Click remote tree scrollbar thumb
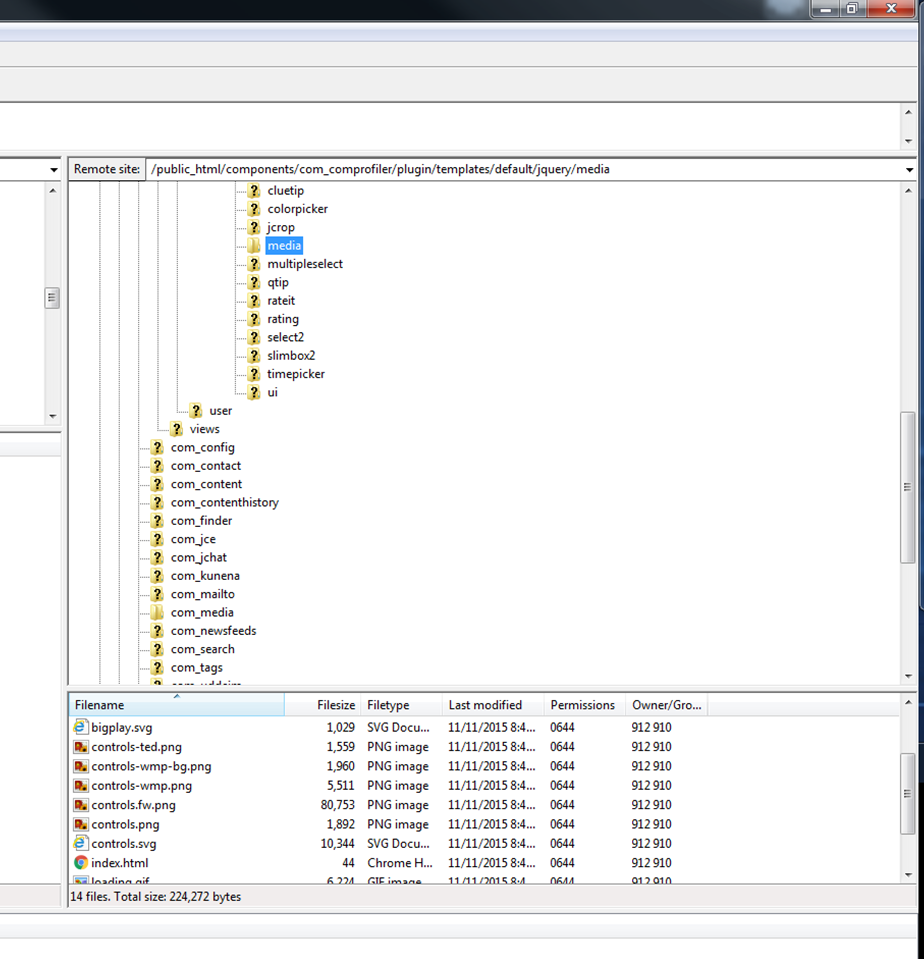 [x=907, y=487]
